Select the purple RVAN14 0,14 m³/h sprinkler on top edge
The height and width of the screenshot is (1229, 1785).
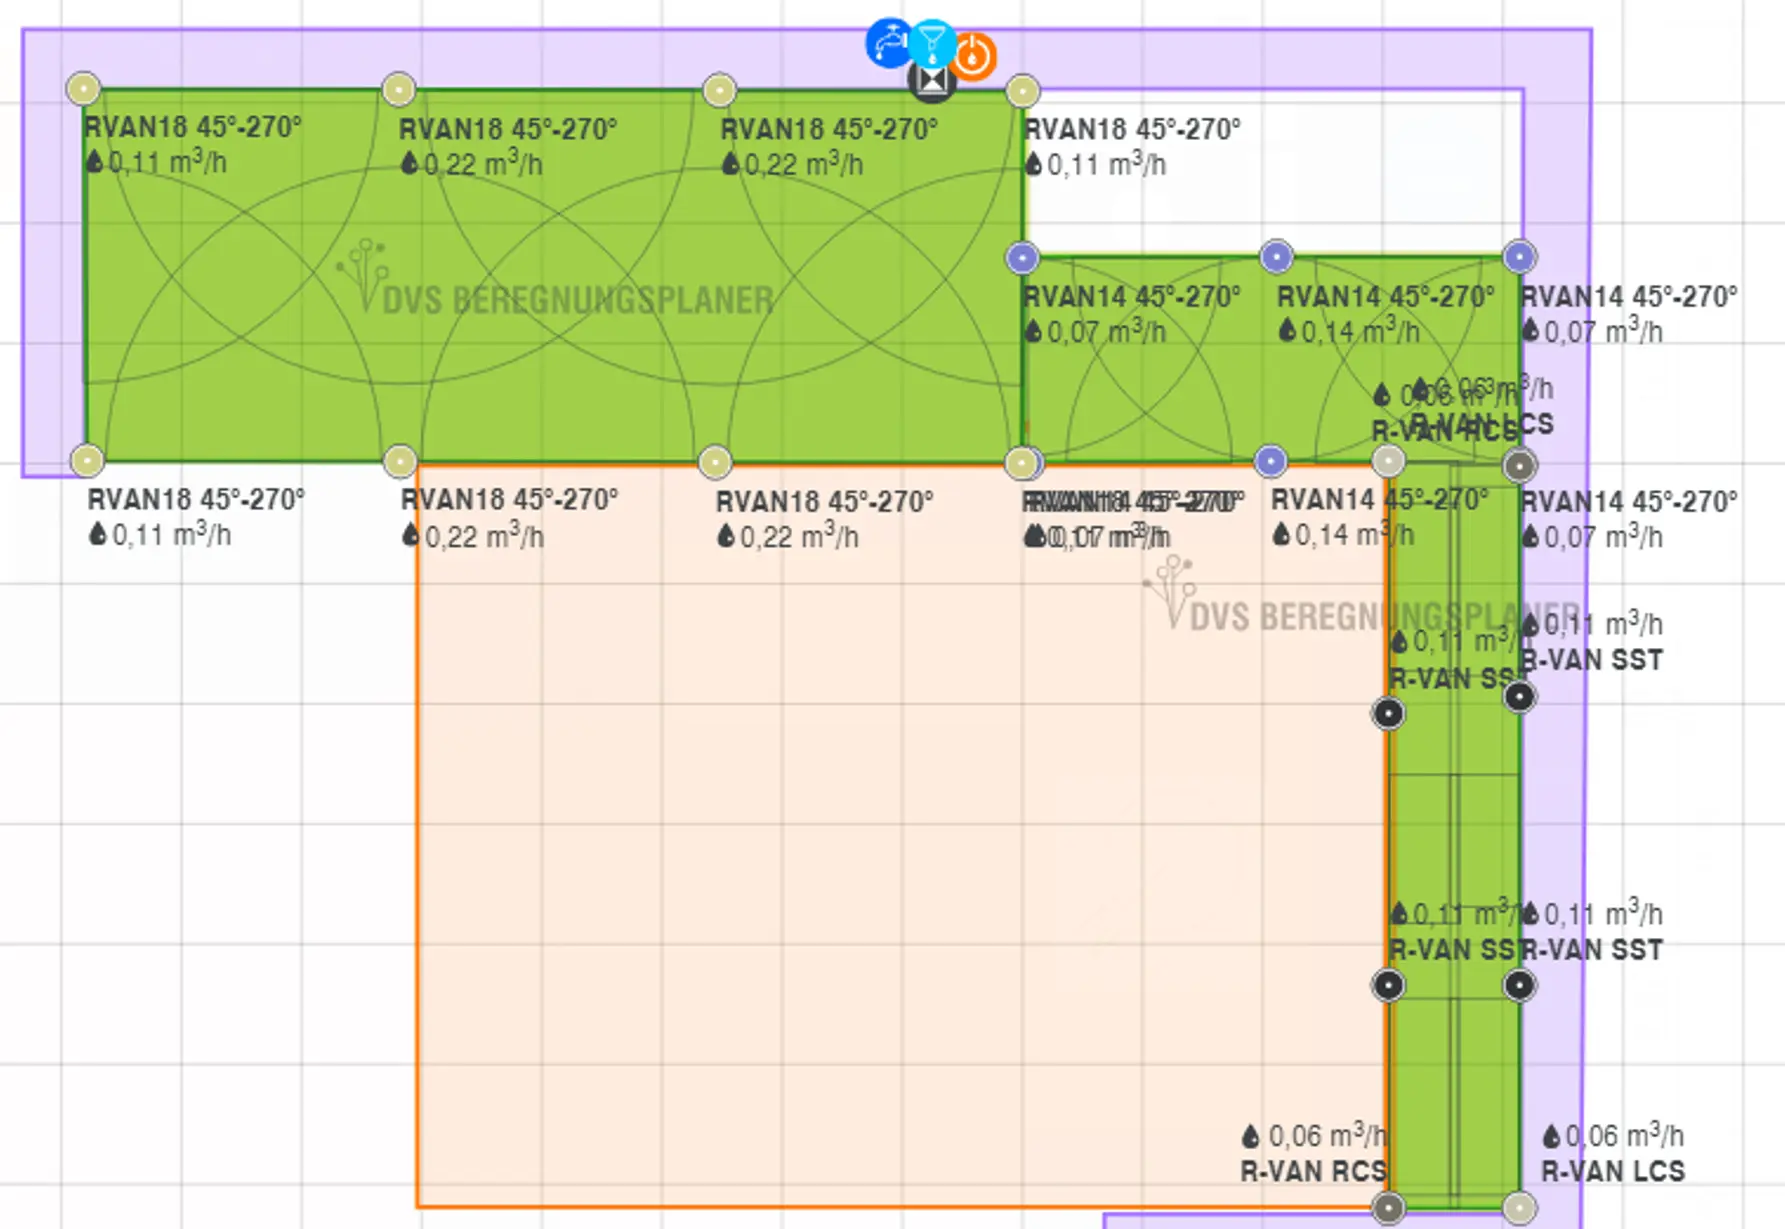1276,257
